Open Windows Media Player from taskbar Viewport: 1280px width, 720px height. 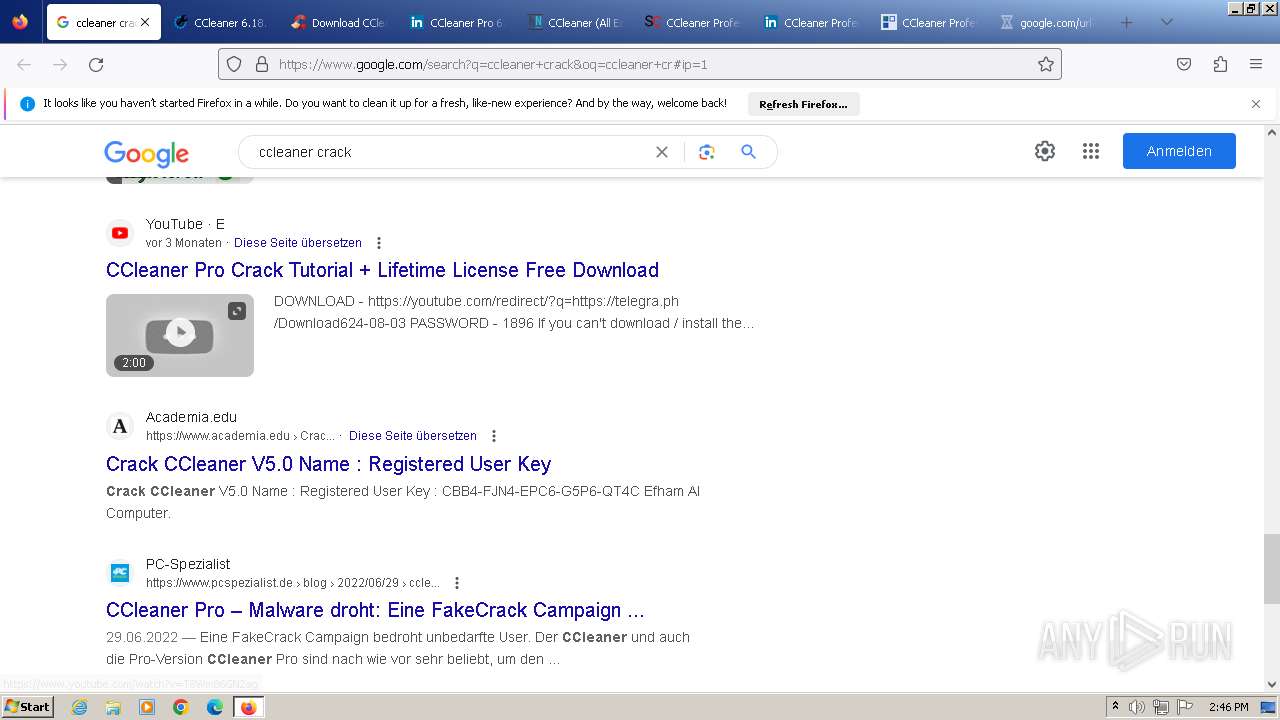point(147,707)
